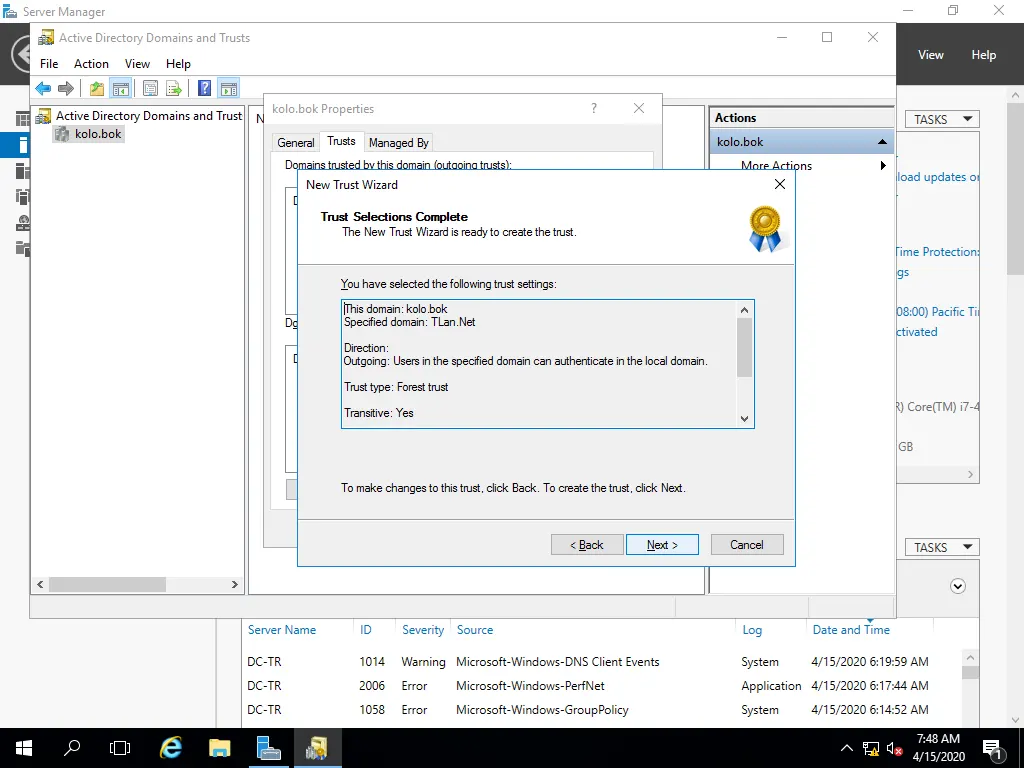Open DNS icon in Server Manager sidebar
The image size is (1024, 768).
click(x=22, y=223)
